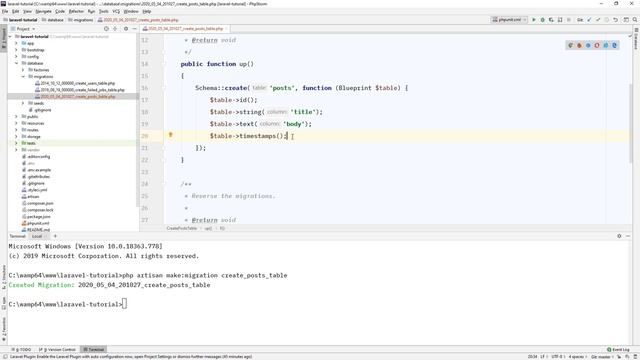Select the artisan file in the project tree
Screen dimensions: 640x360
(31, 197)
